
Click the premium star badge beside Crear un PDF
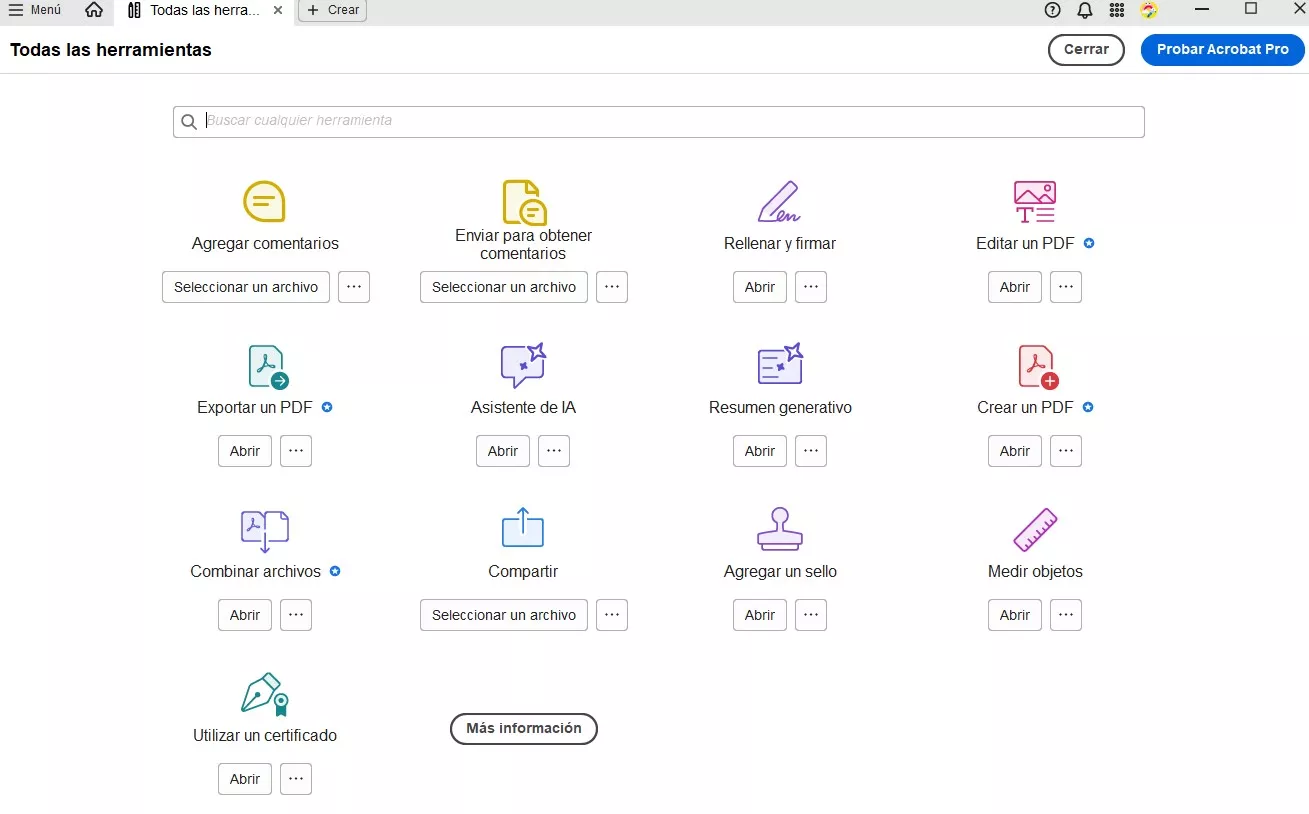pyautogui.click(x=1088, y=407)
